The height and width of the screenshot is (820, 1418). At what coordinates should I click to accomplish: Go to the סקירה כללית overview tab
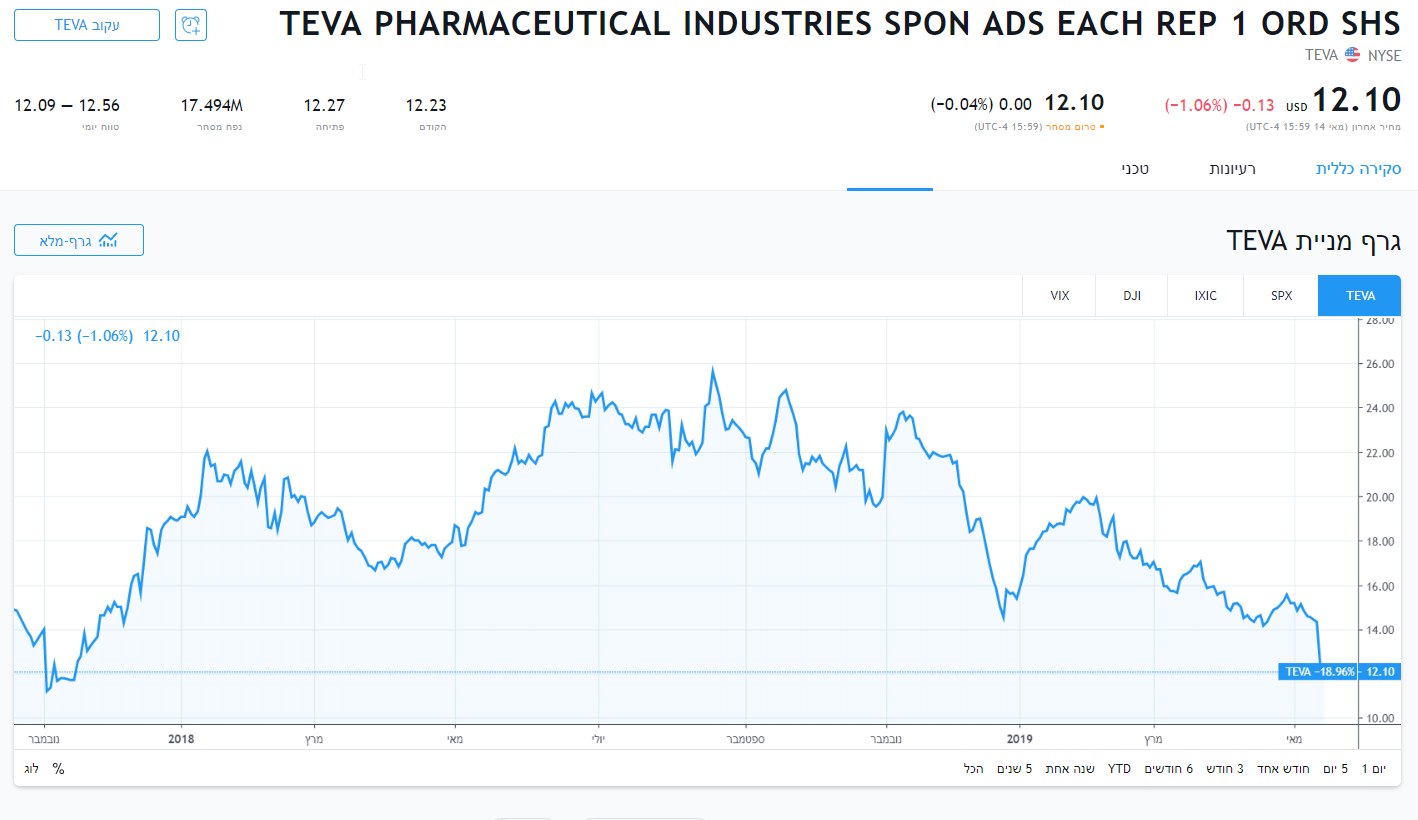pyautogui.click(x=1358, y=169)
